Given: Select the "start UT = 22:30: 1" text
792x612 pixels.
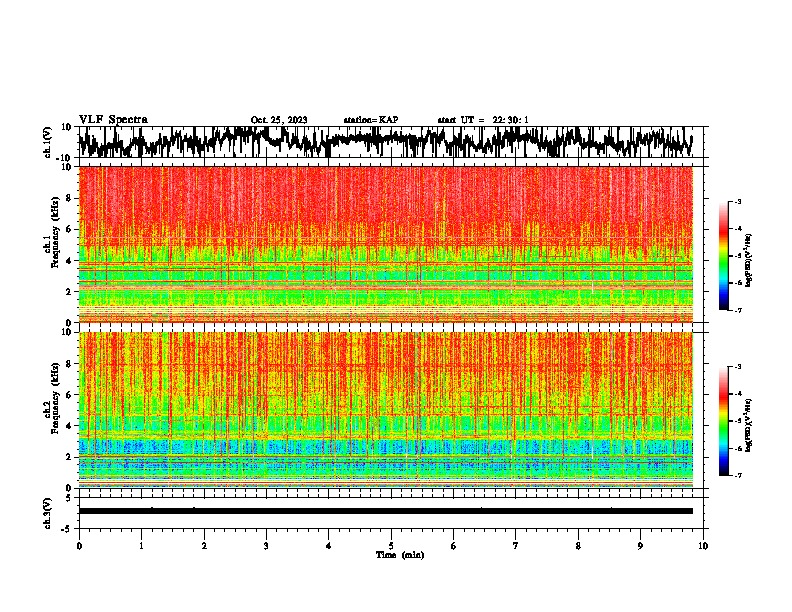Looking at the screenshot, I should click(483, 120).
